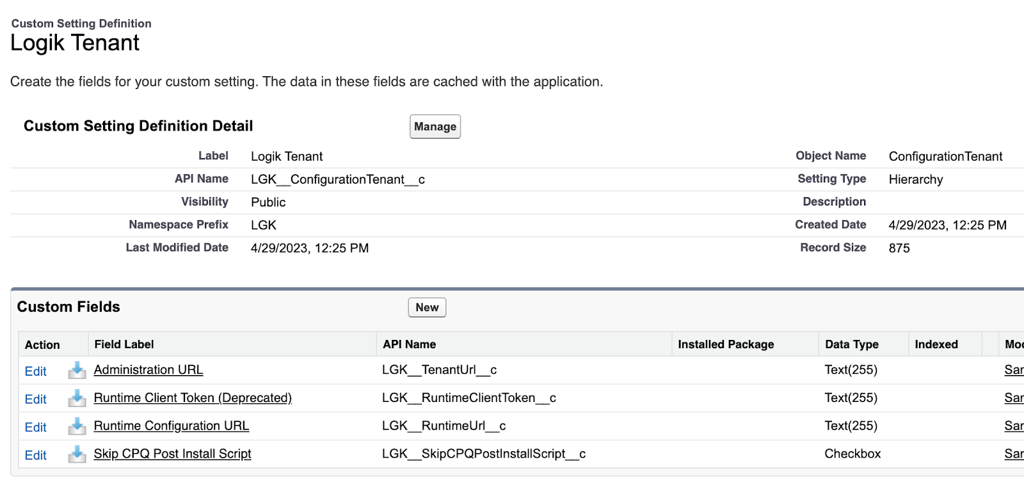
Task: Open the Administration URL field label link
Action: coord(148,370)
